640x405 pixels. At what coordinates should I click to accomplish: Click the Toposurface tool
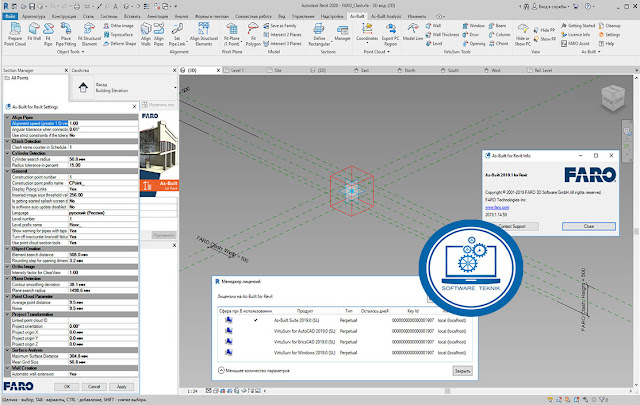118,35
